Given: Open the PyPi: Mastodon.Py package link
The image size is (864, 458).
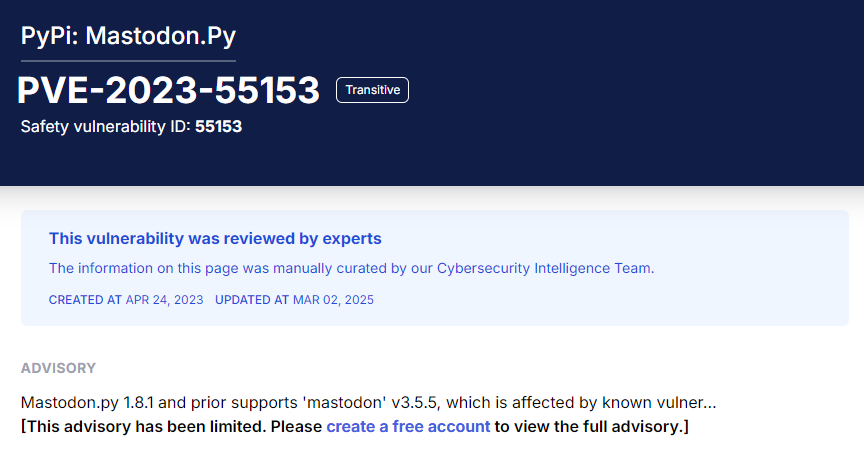Looking at the screenshot, I should [128, 36].
